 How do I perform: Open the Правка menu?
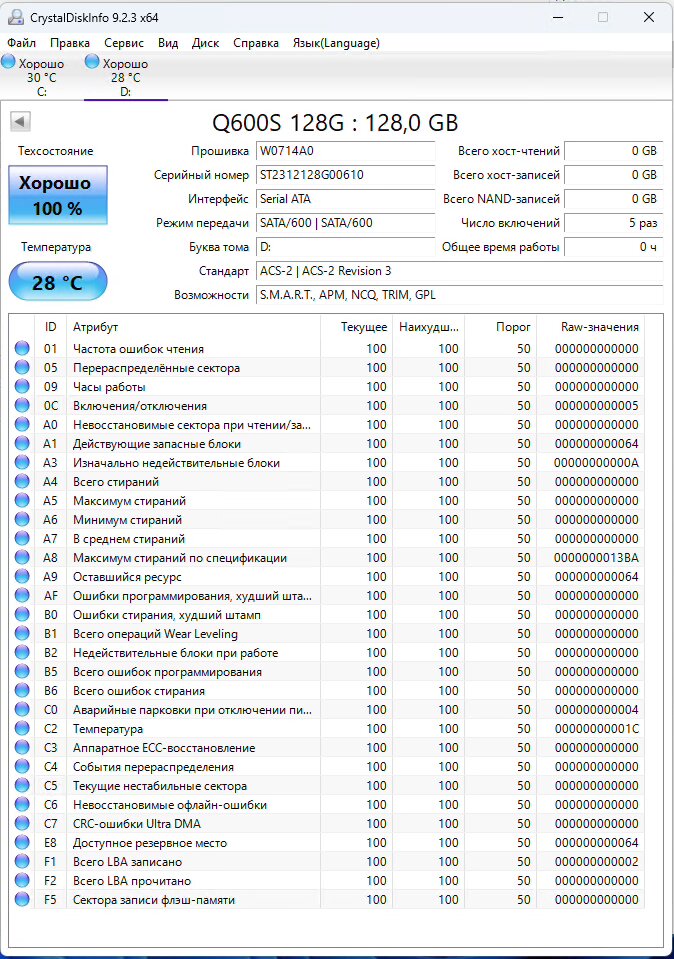click(x=70, y=43)
